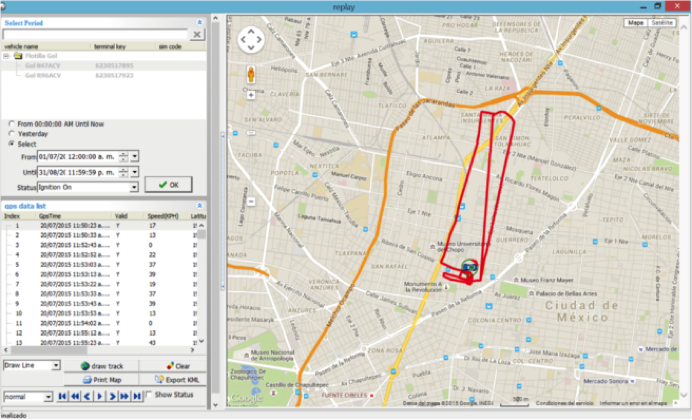Click the vehicle search input field
The image size is (692, 420).
95,34
